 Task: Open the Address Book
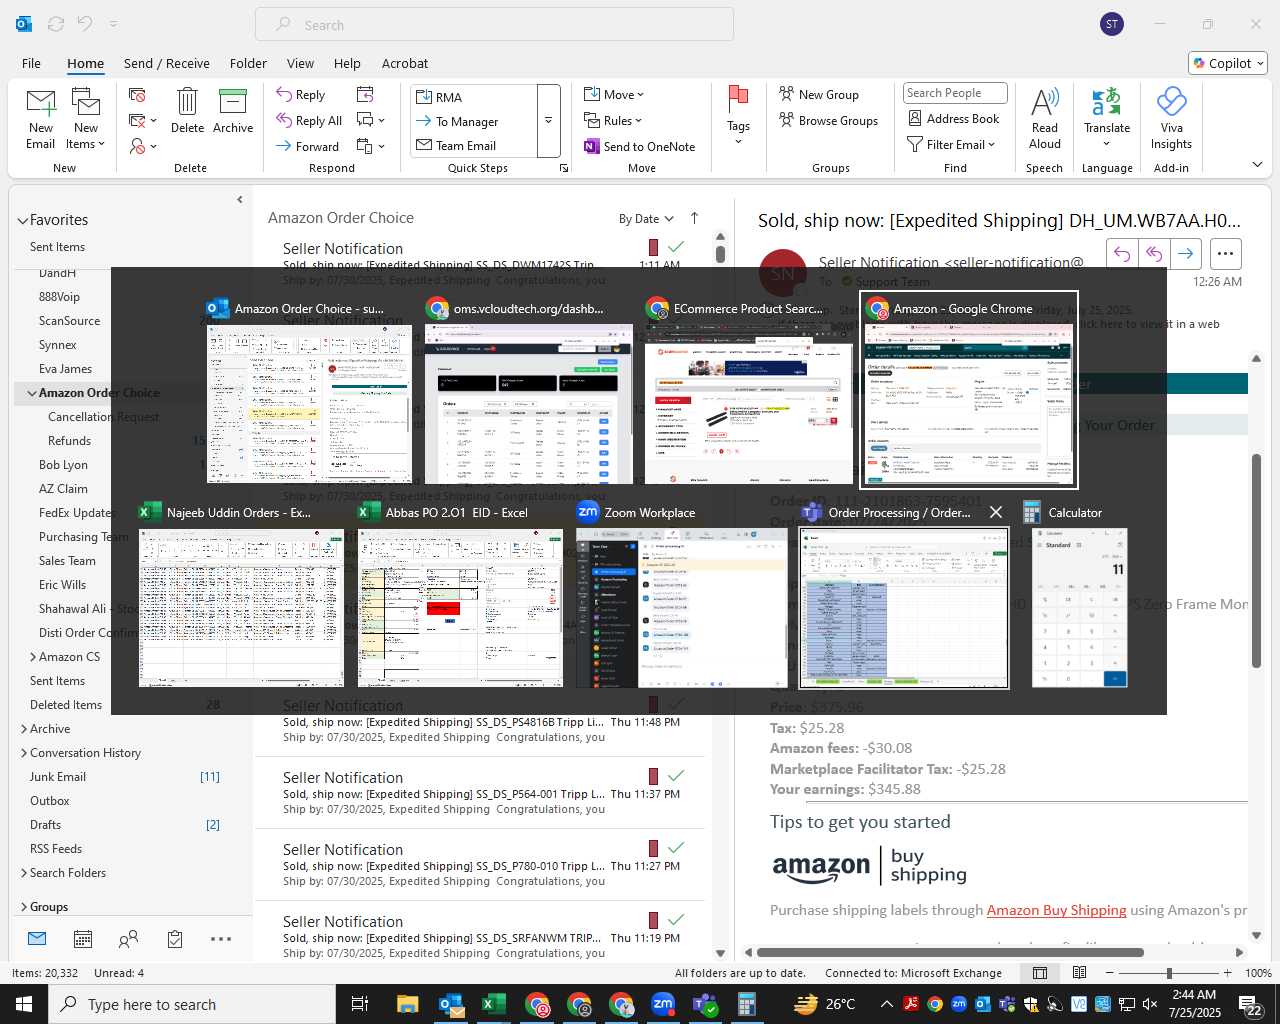(953, 118)
